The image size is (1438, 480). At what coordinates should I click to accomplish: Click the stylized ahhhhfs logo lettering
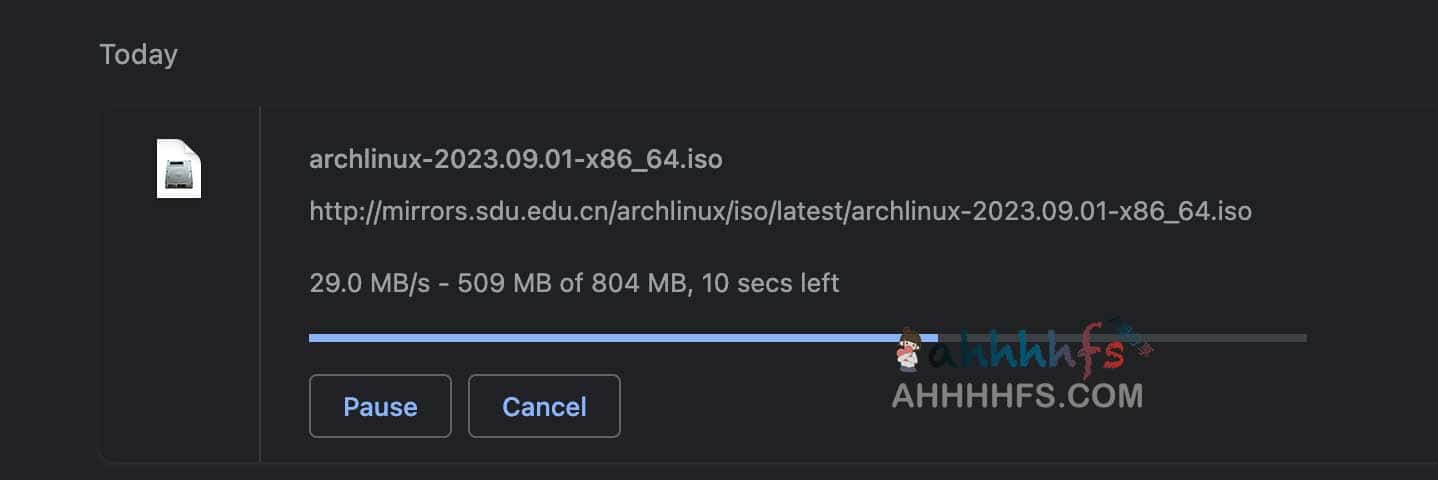click(x=1030, y=350)
